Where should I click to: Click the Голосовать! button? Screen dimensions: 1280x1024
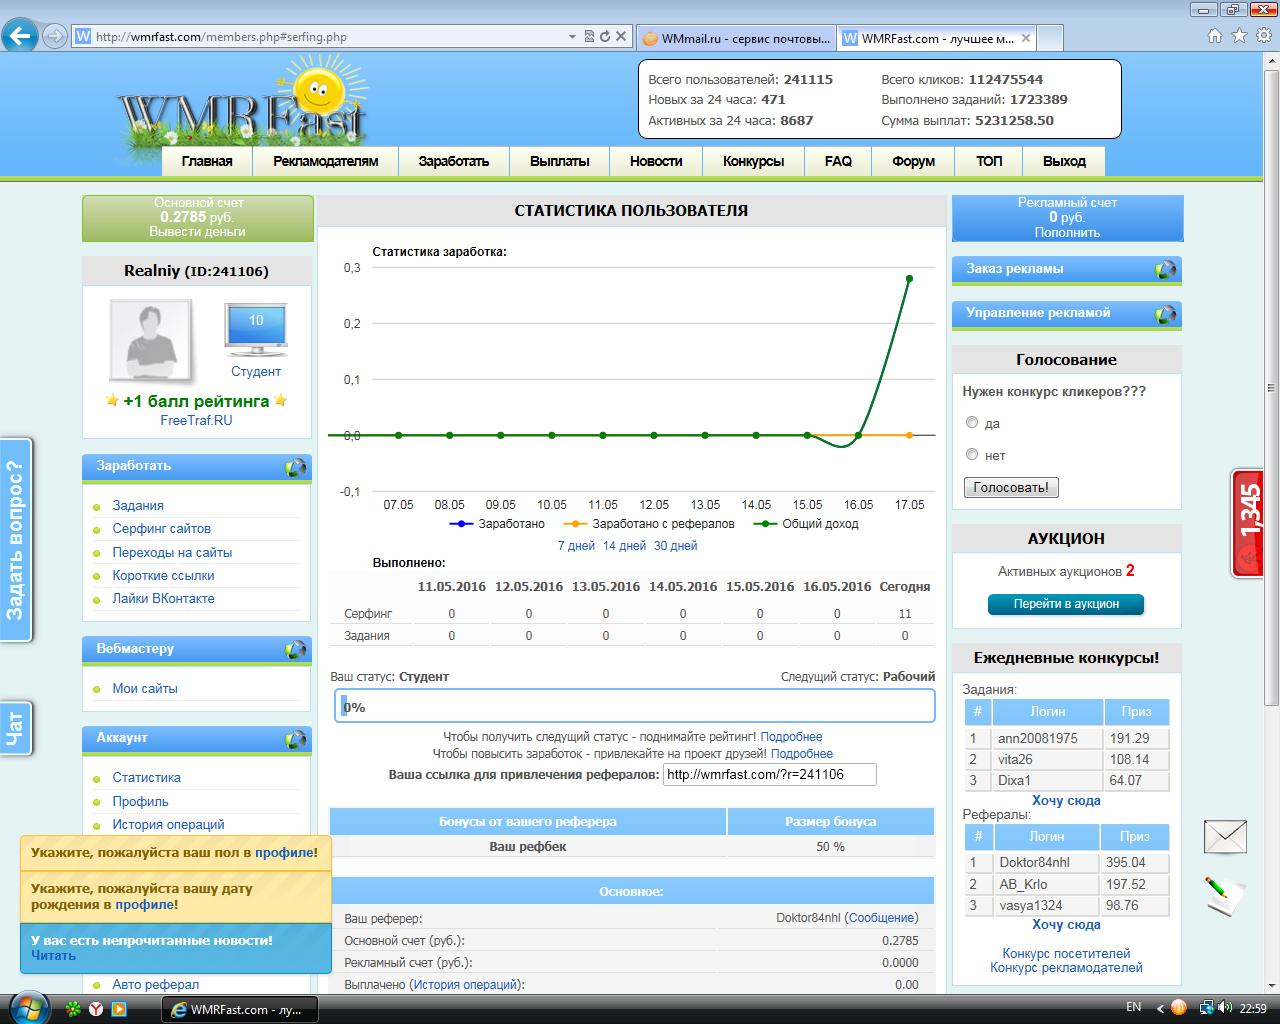click(1011, 487)
